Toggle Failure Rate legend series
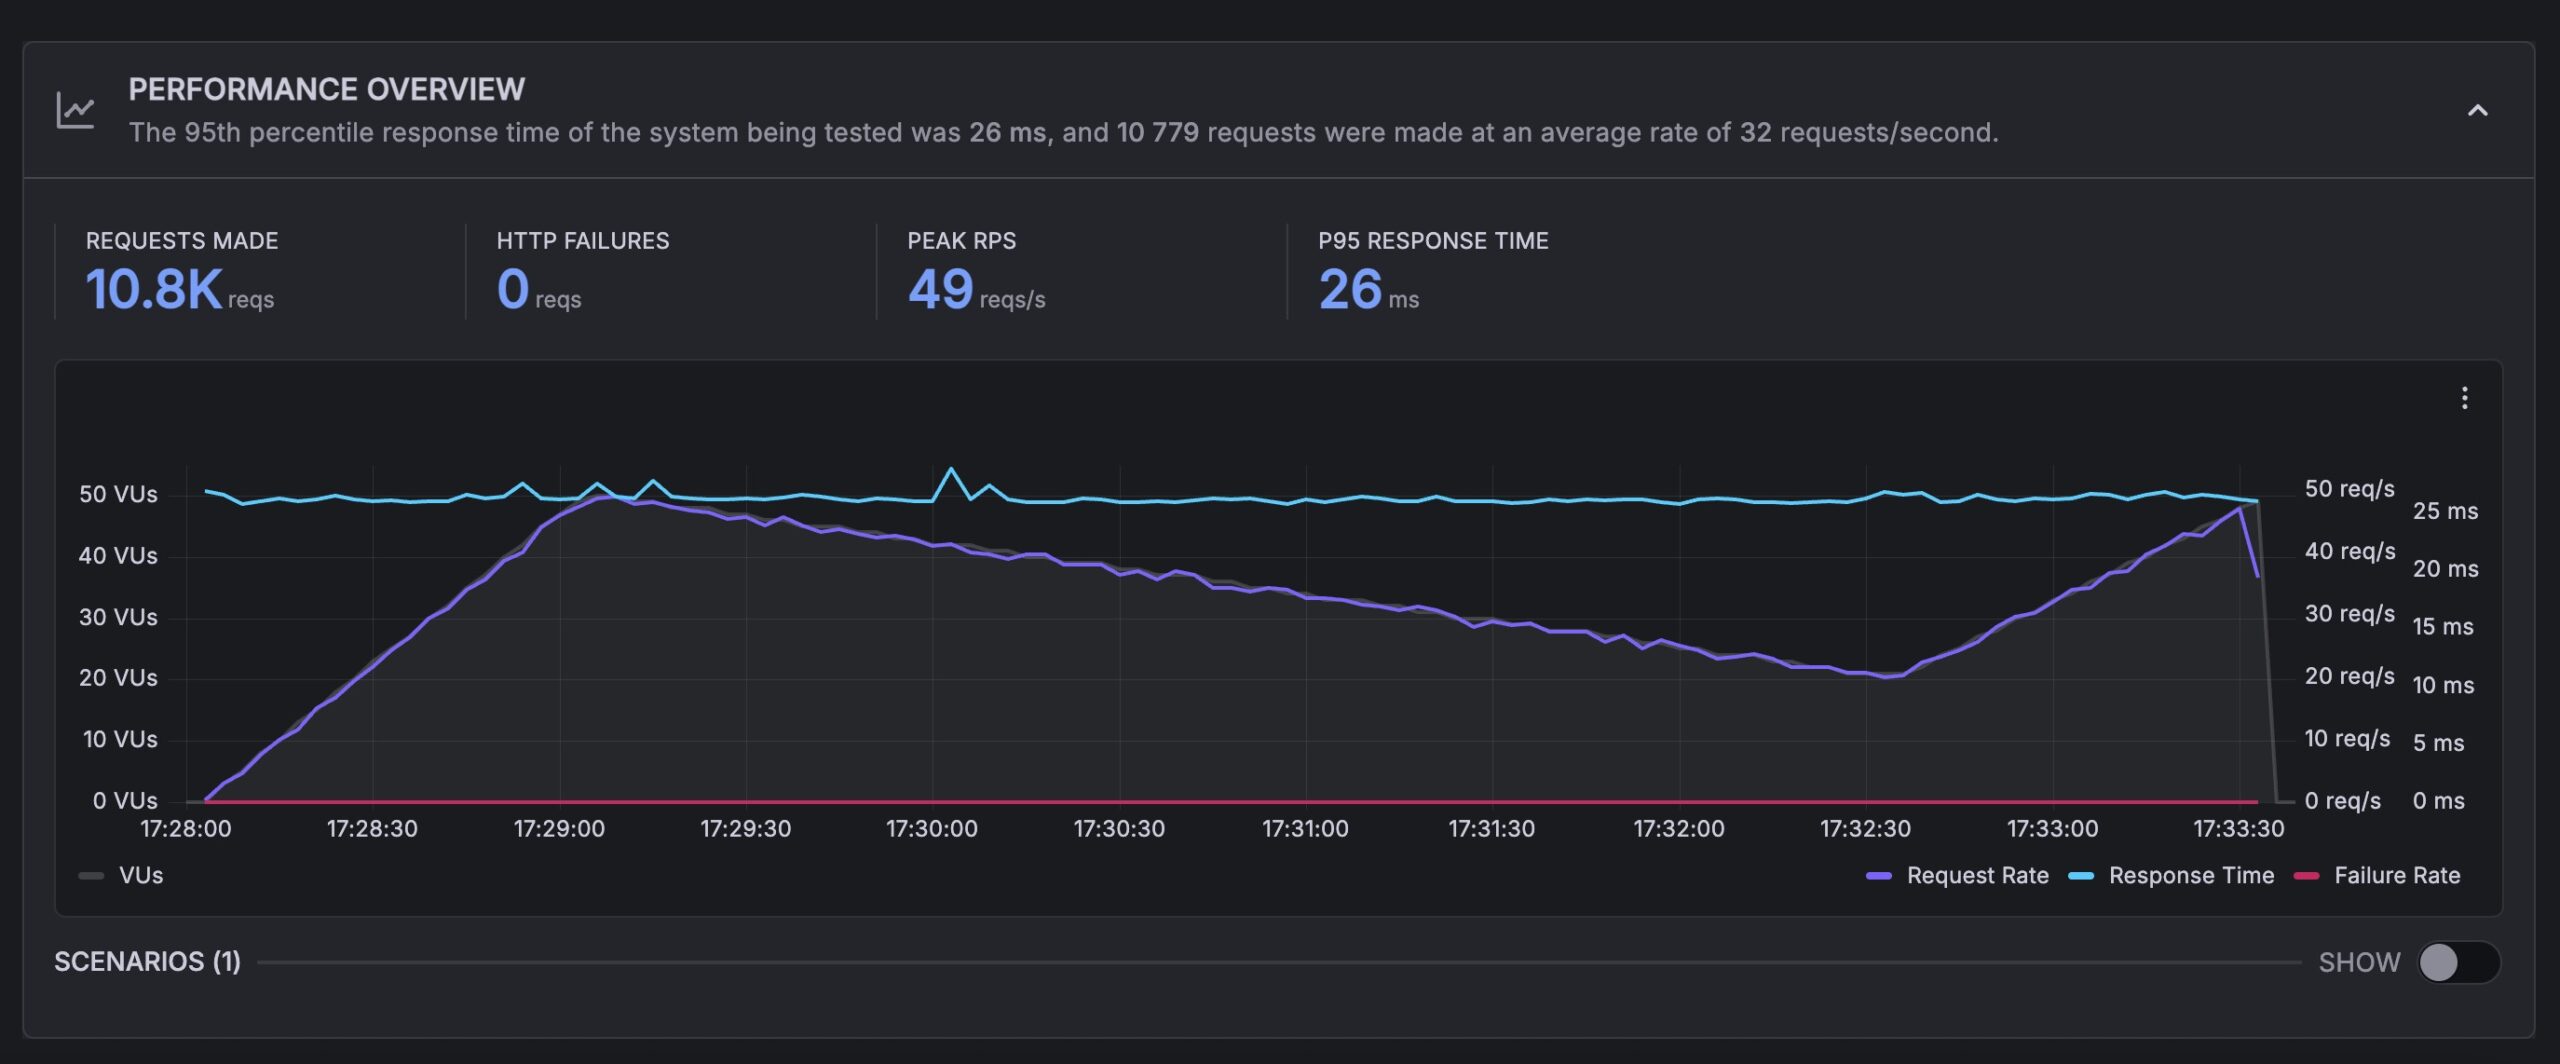This screenshot has width=2560, height=1064. (2376, 875)
